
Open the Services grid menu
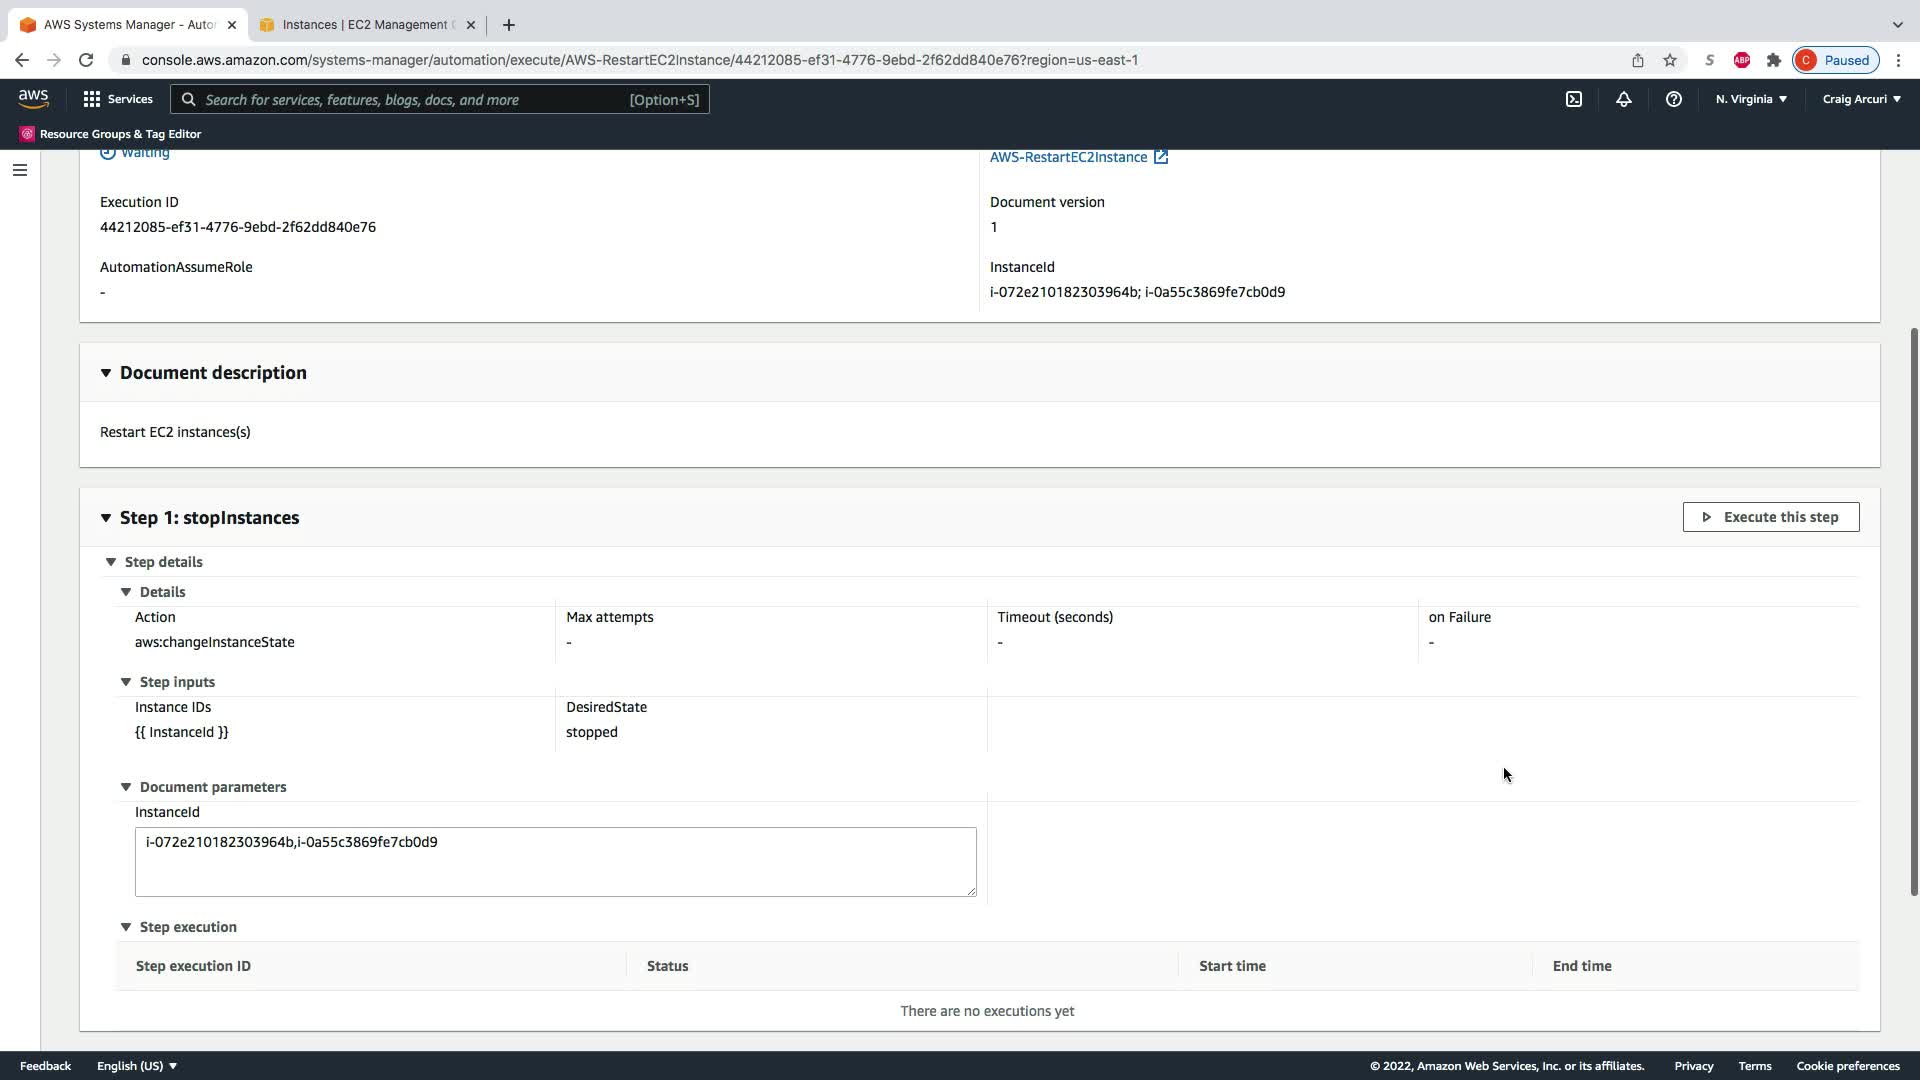(x=117, y=99)
